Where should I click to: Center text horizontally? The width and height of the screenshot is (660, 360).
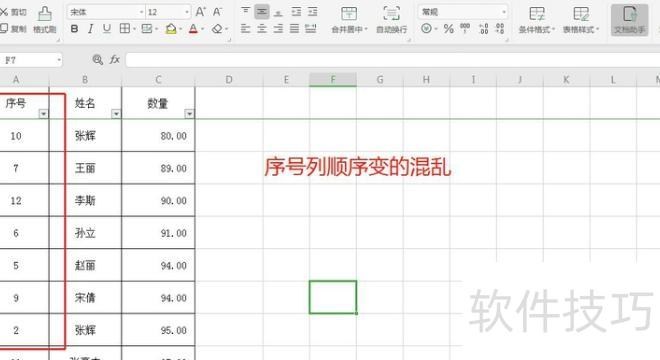tap(262, 29)
